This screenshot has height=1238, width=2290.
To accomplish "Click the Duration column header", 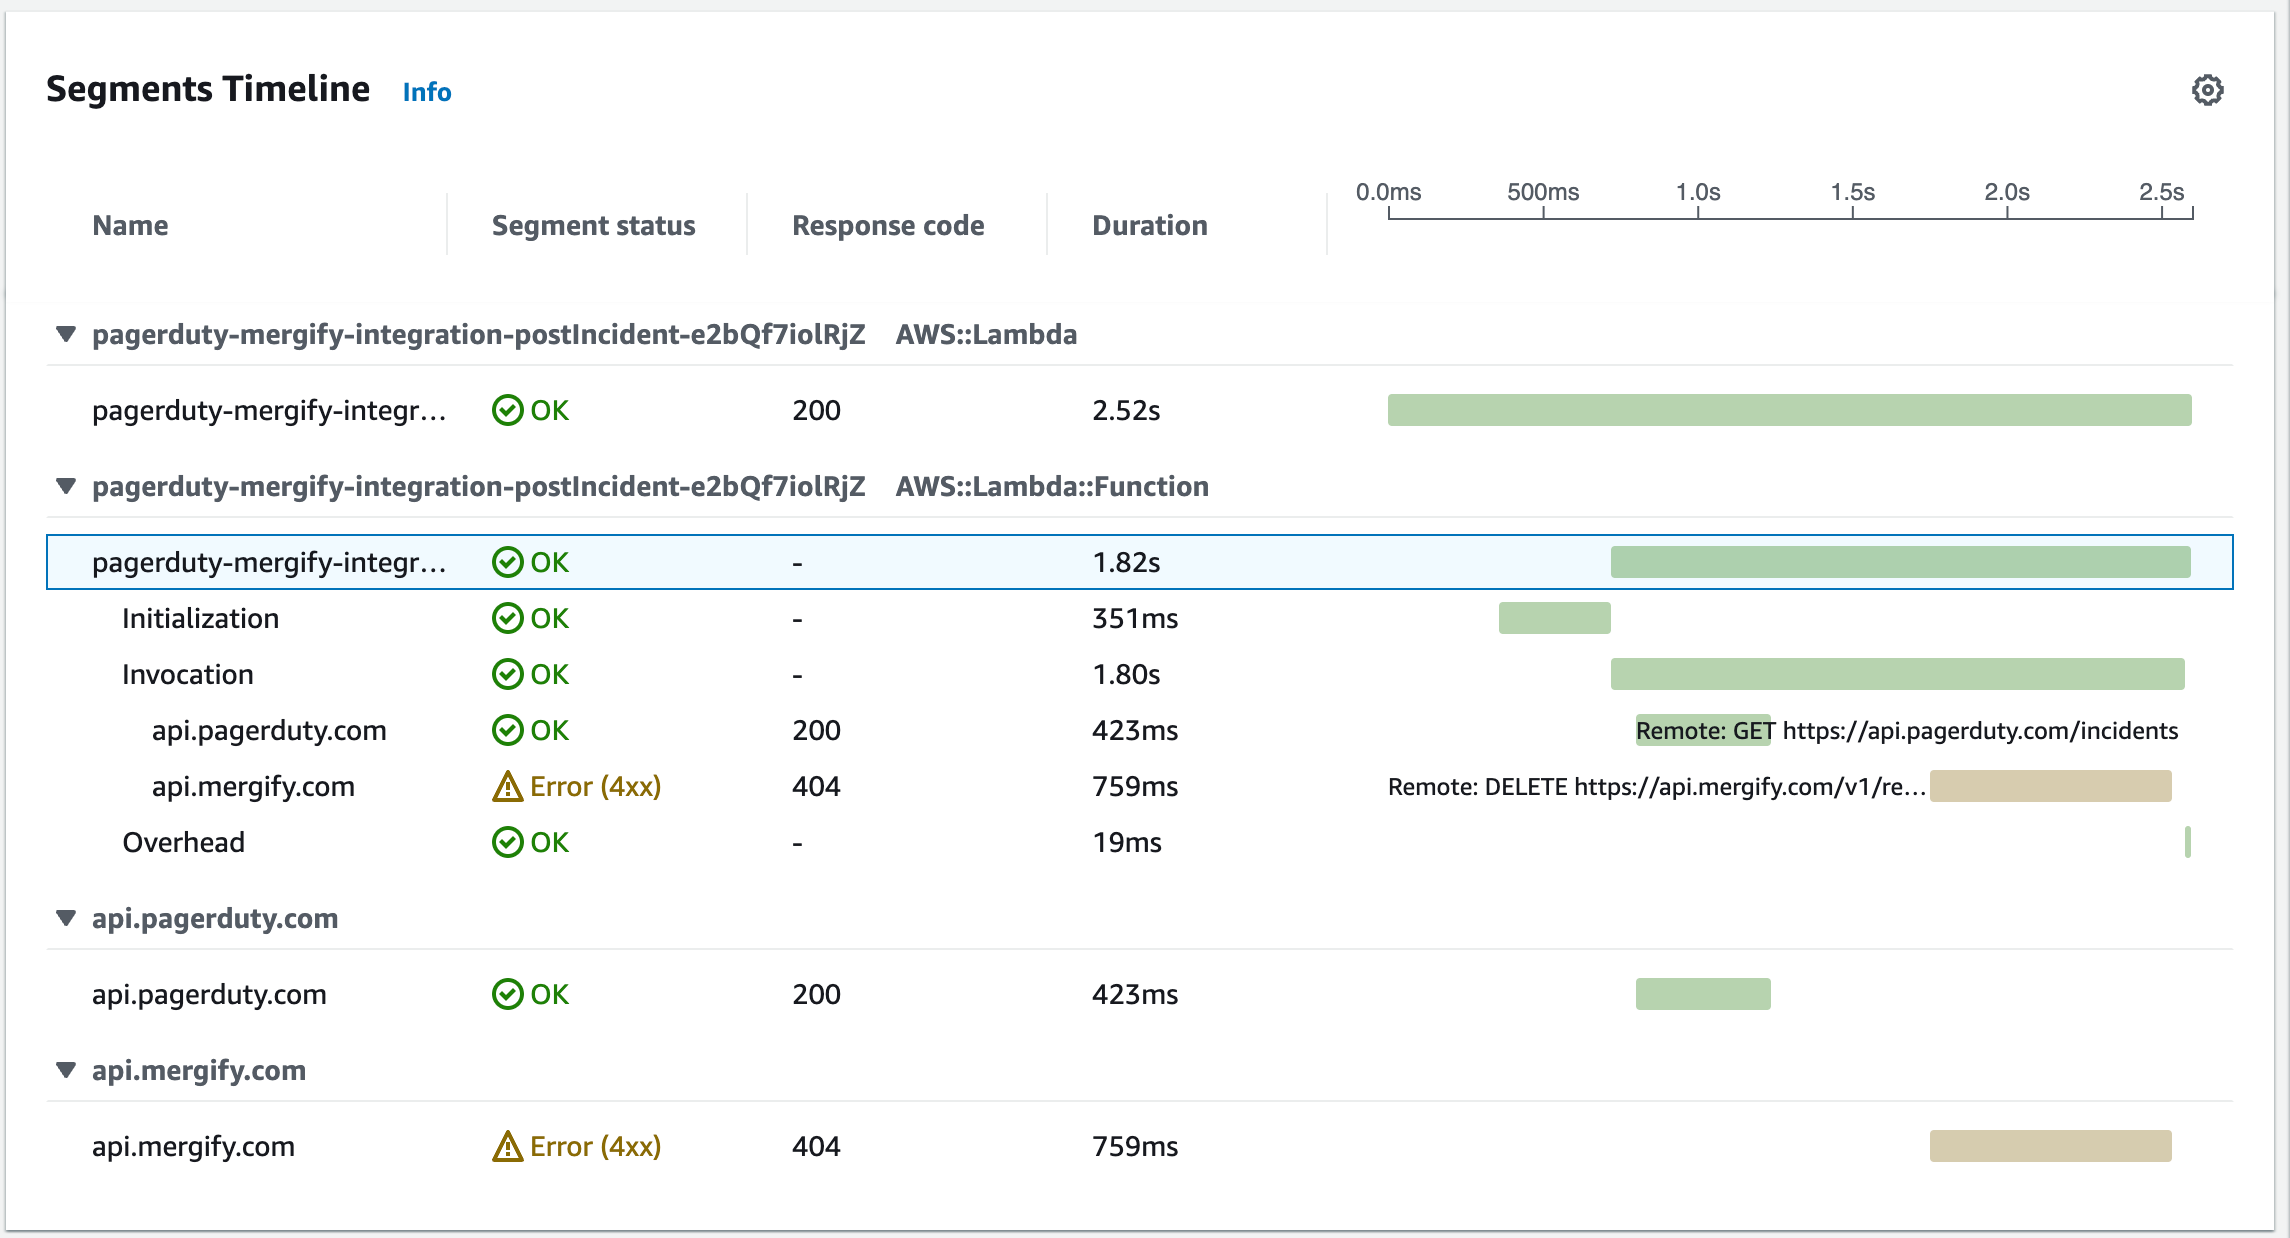I will click(x=1149, y=226).
